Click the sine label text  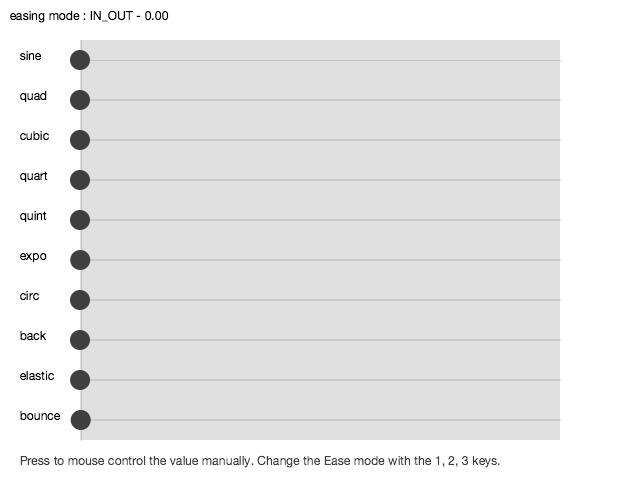coord(30,56)
